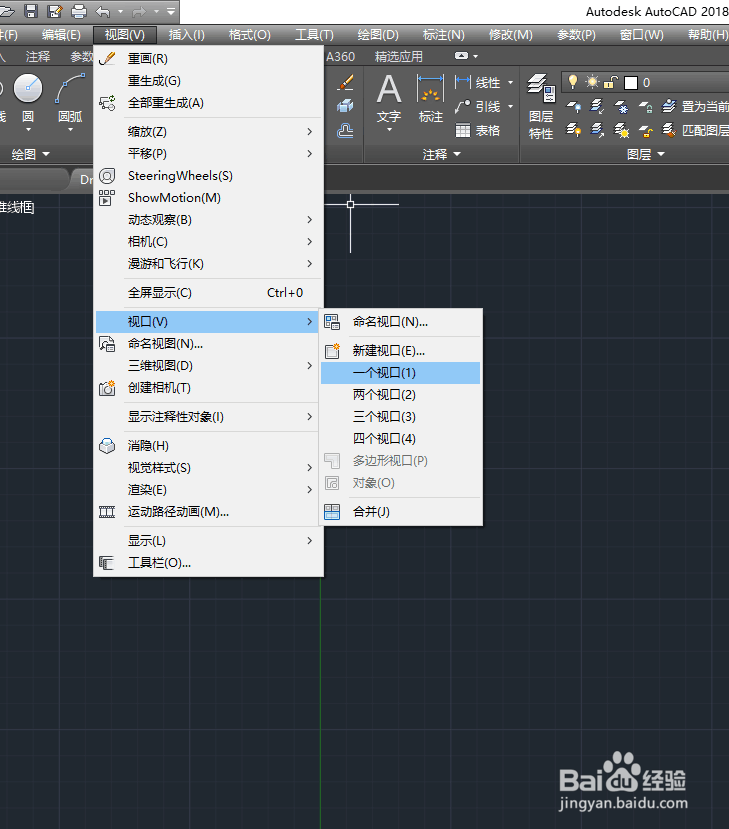729x829 pixels.
Task: Click the ShowMotion icon in menu
Action: [107, 198]
